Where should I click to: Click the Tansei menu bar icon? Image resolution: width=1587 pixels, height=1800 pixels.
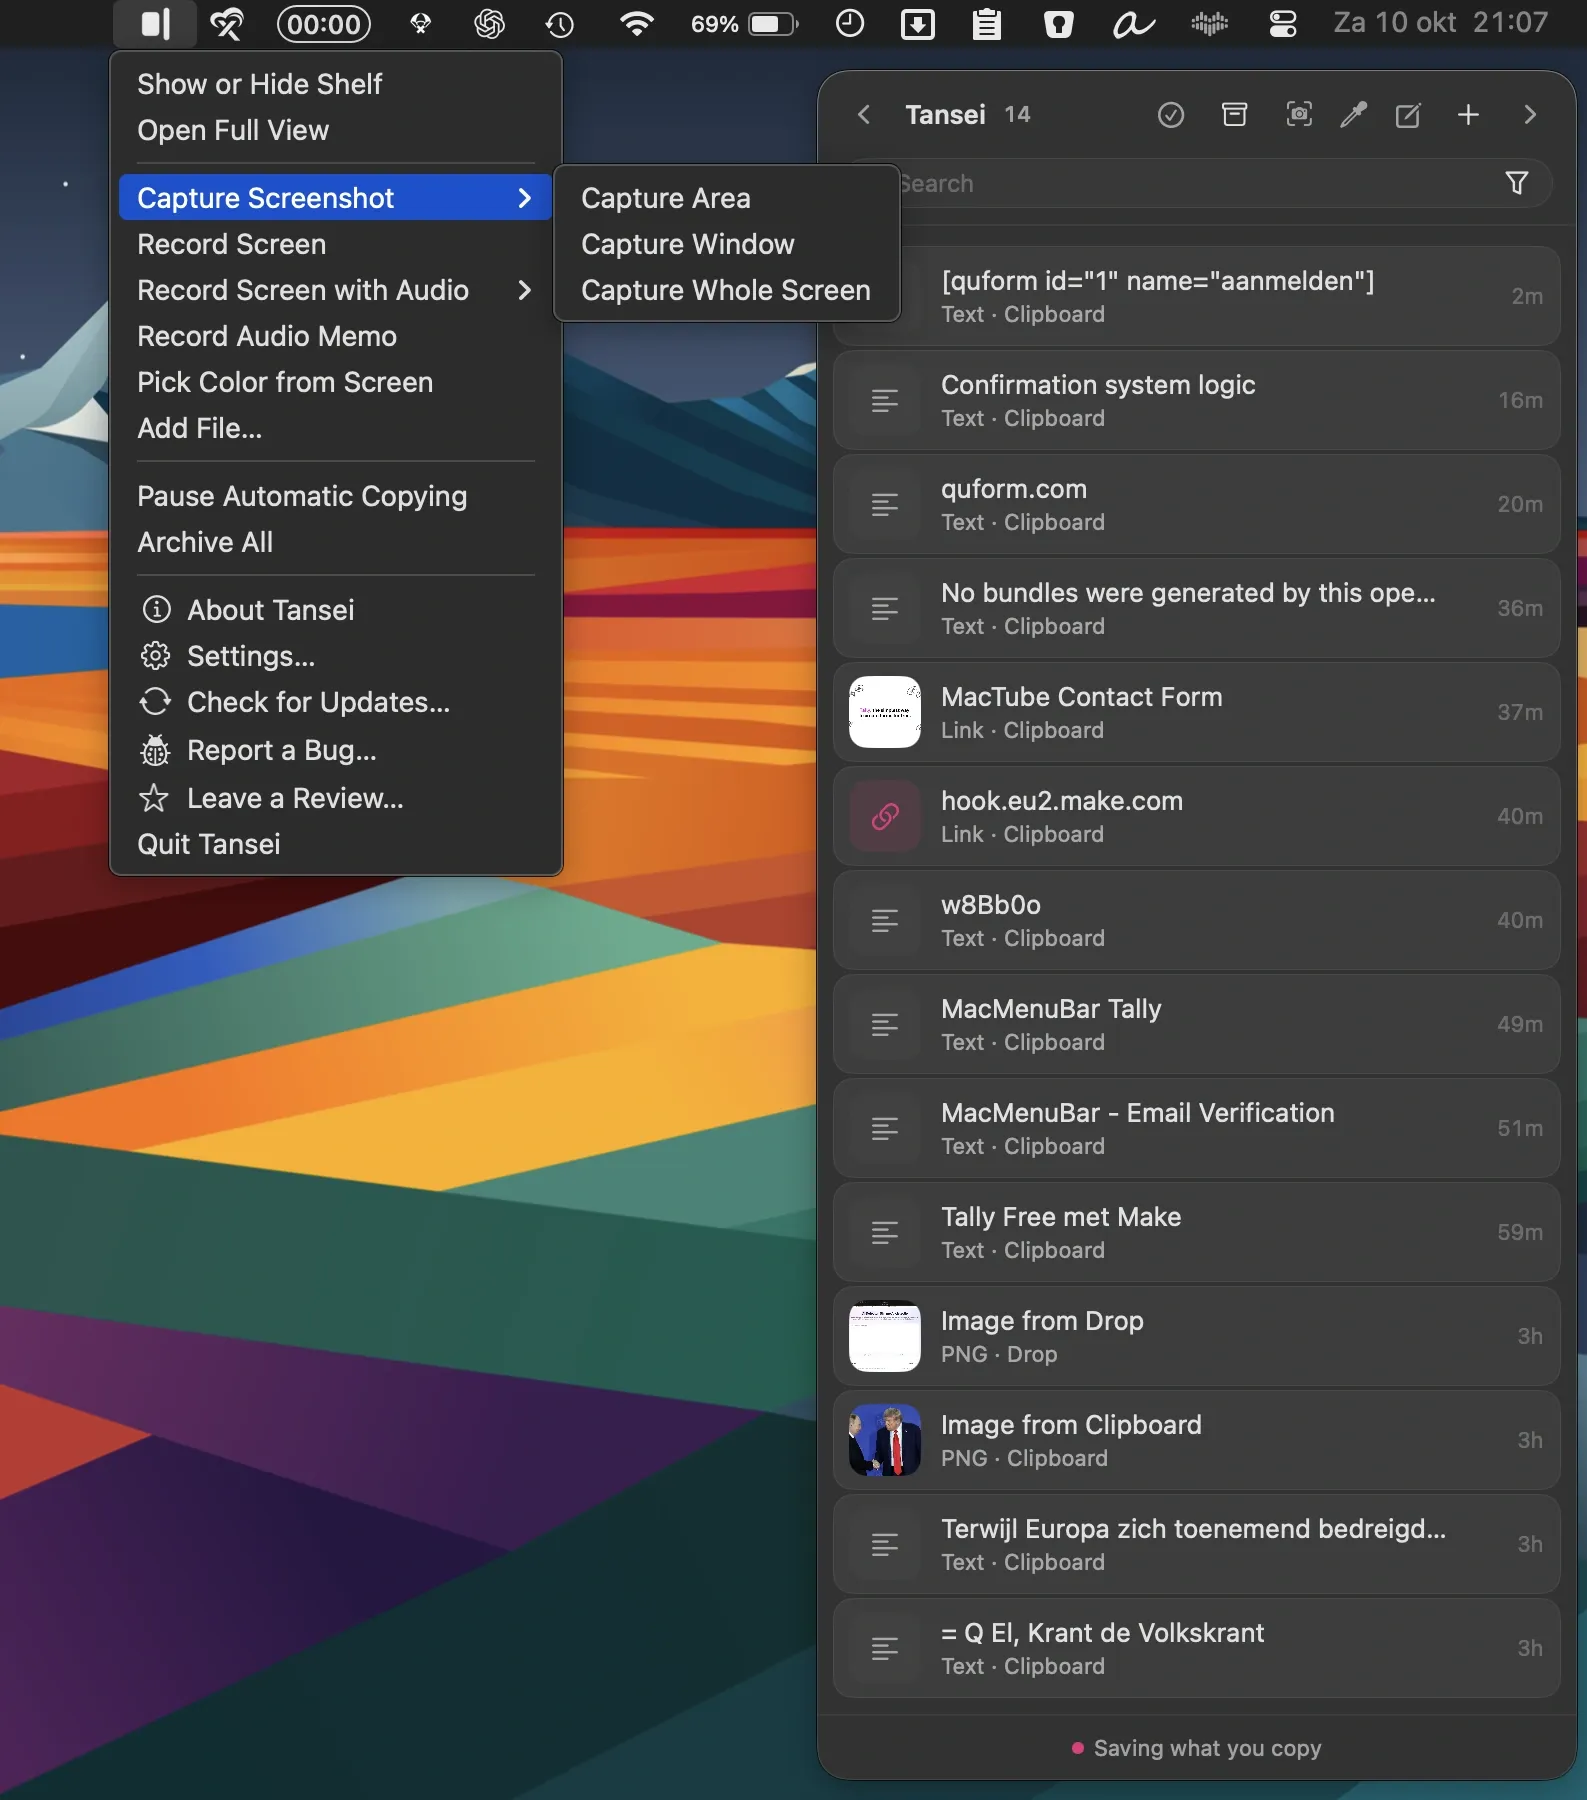tap(155, 23)
